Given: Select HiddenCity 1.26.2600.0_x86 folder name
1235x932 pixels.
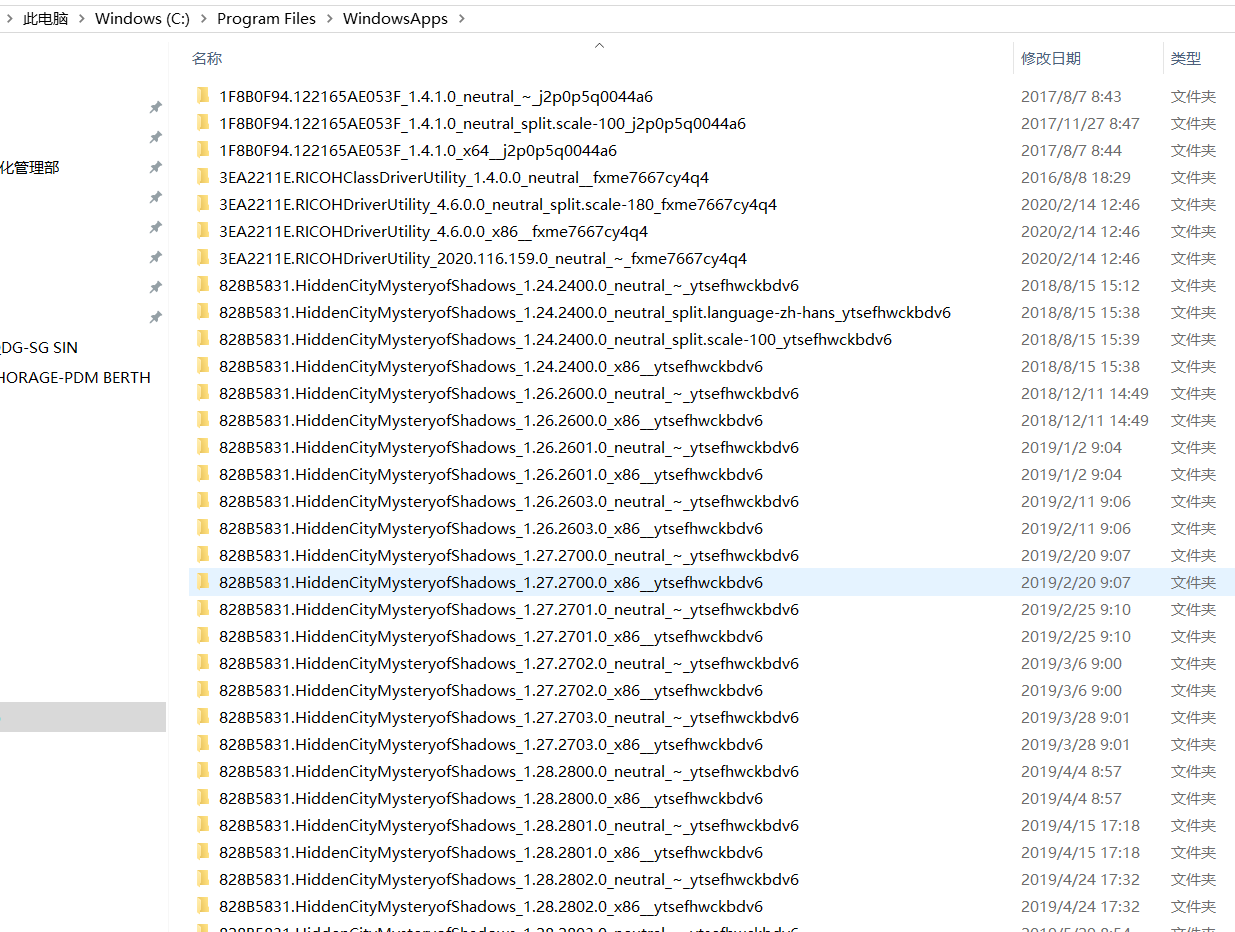Looking at the screenshot, I should [x=491, y=421].
